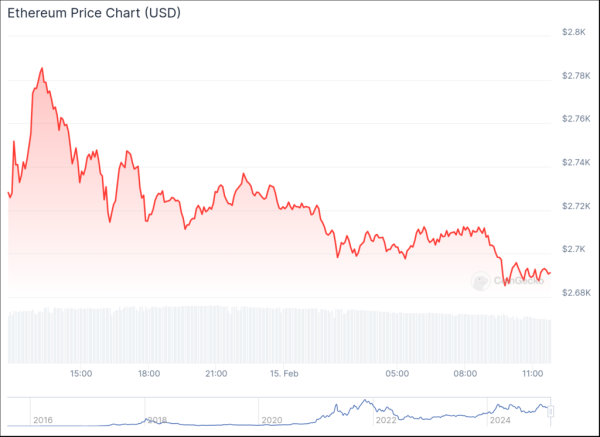Click the 15:00 time axis label

[81, 374]
